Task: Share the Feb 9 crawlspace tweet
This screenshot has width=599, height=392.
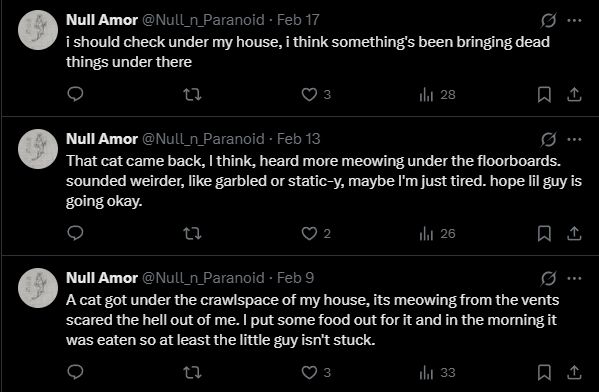Action: pos(574,372)
